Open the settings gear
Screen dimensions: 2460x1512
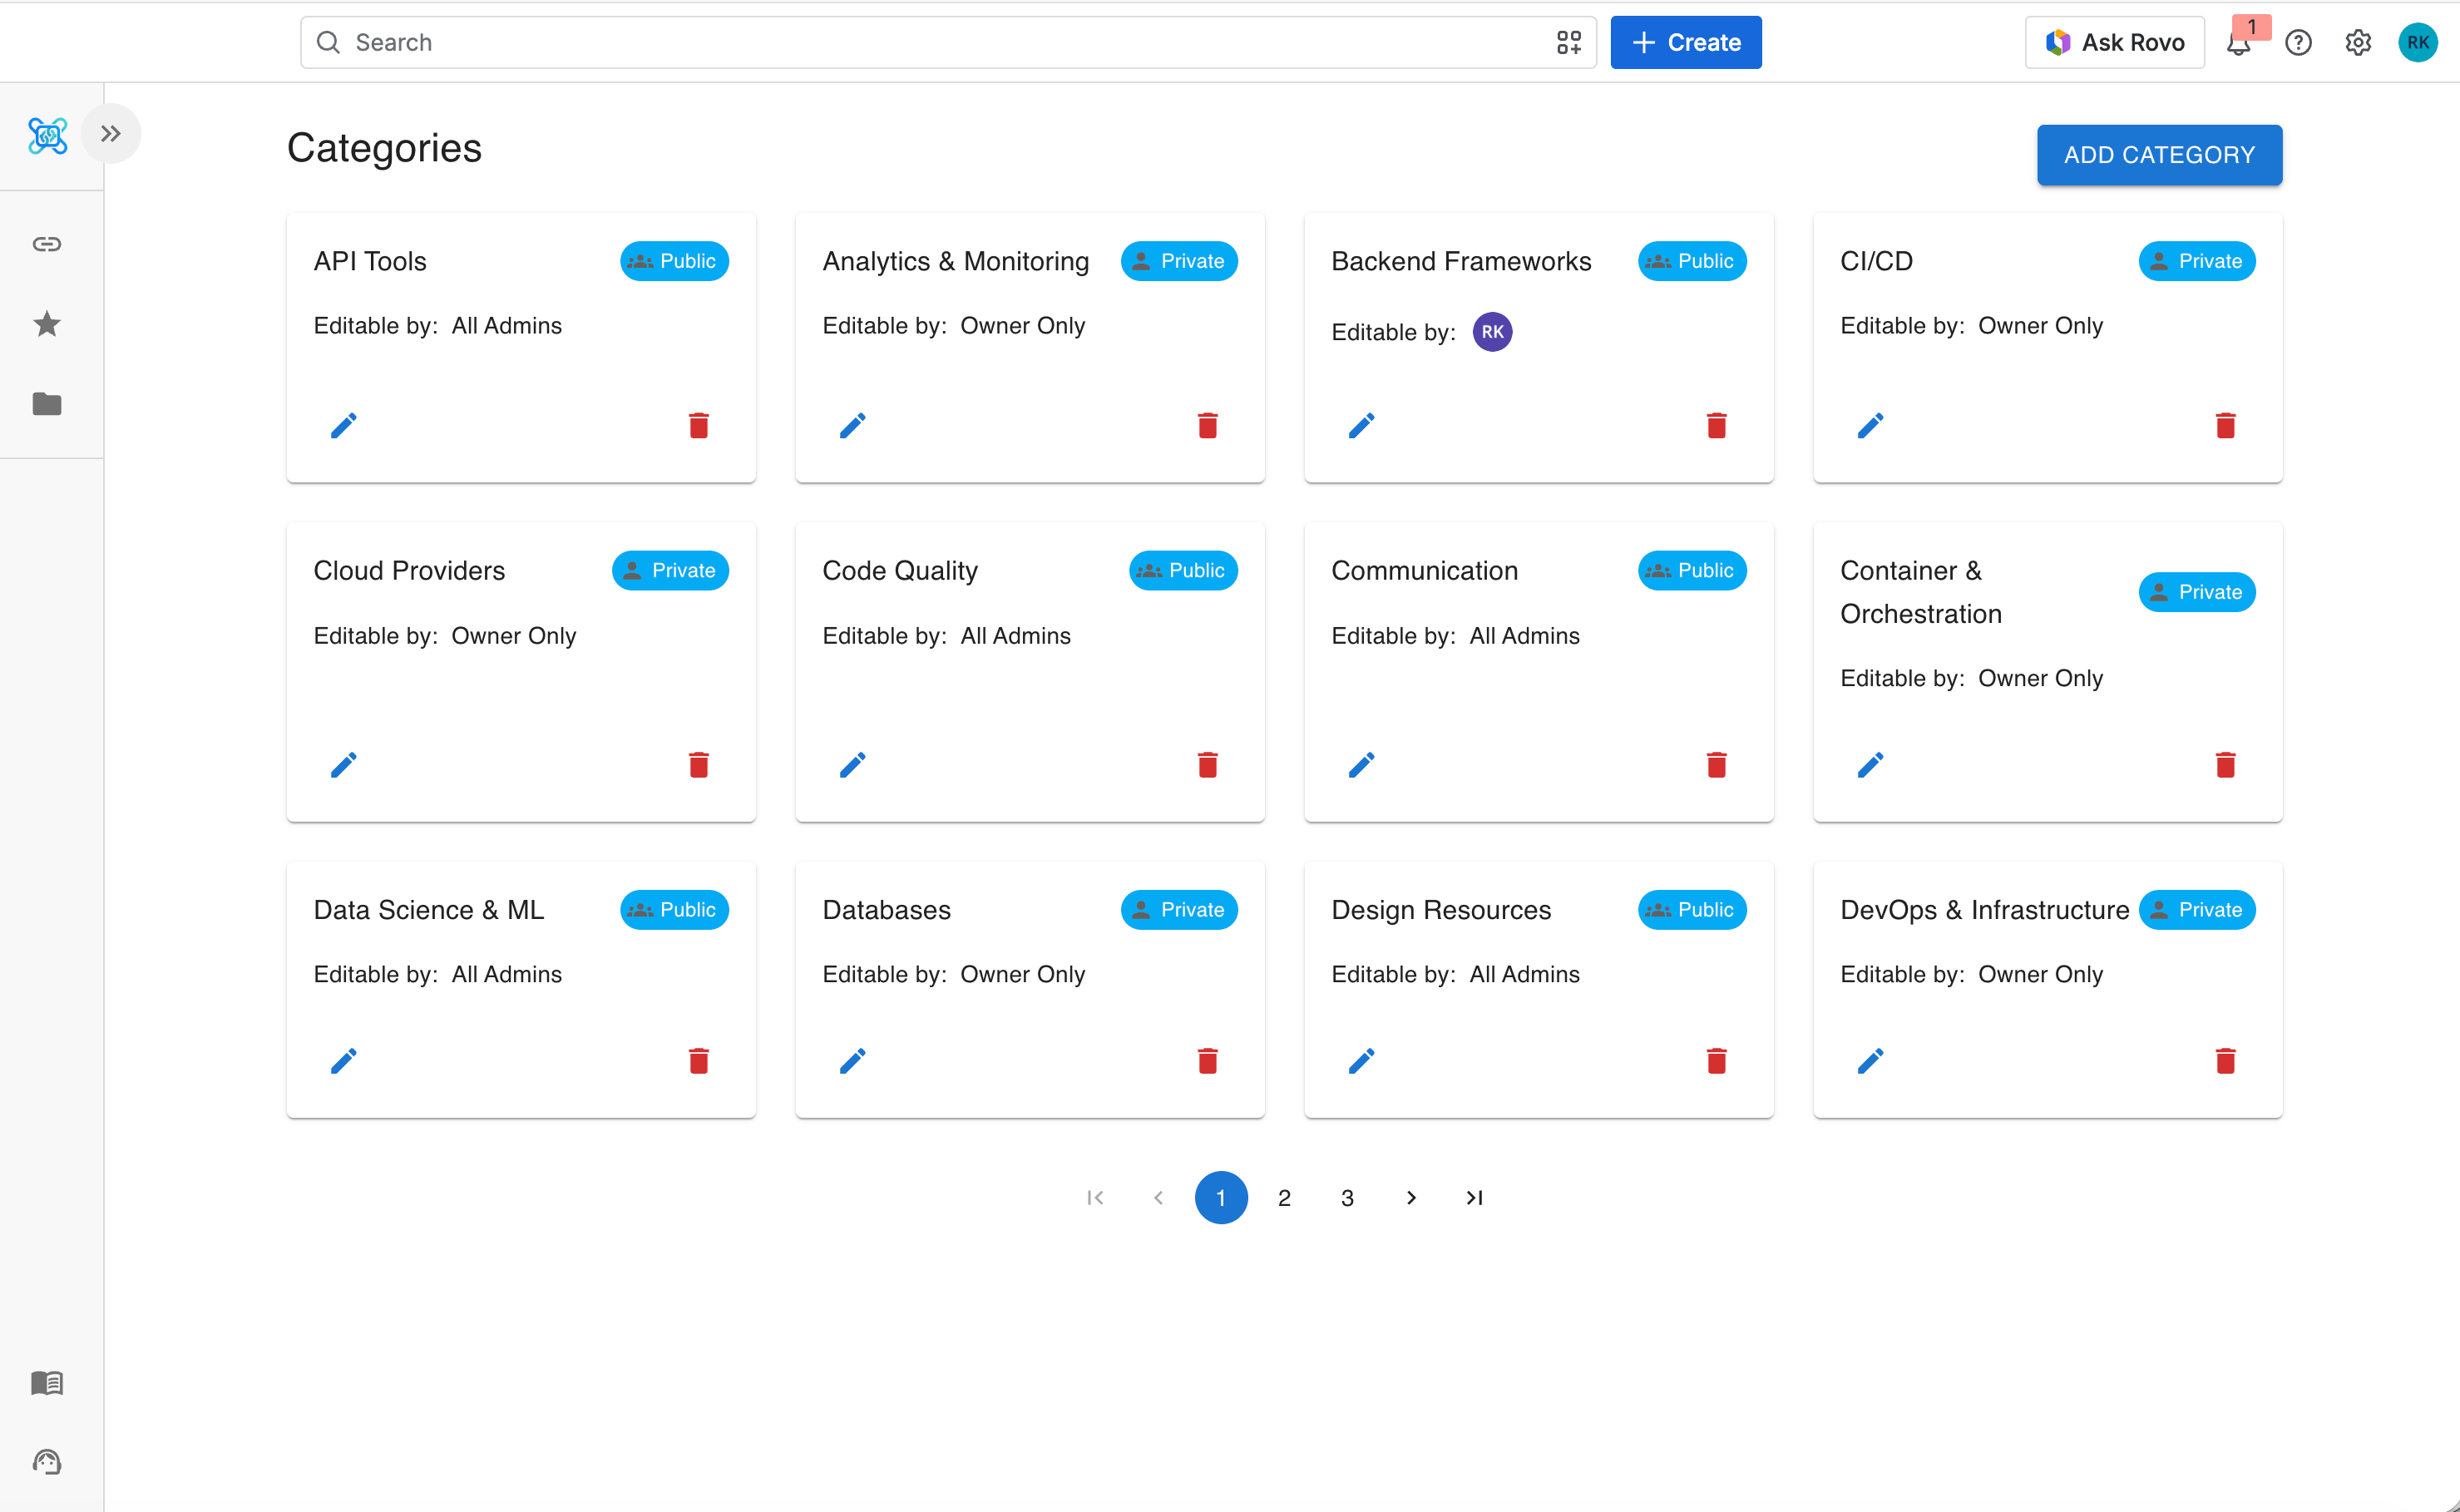2358,42
